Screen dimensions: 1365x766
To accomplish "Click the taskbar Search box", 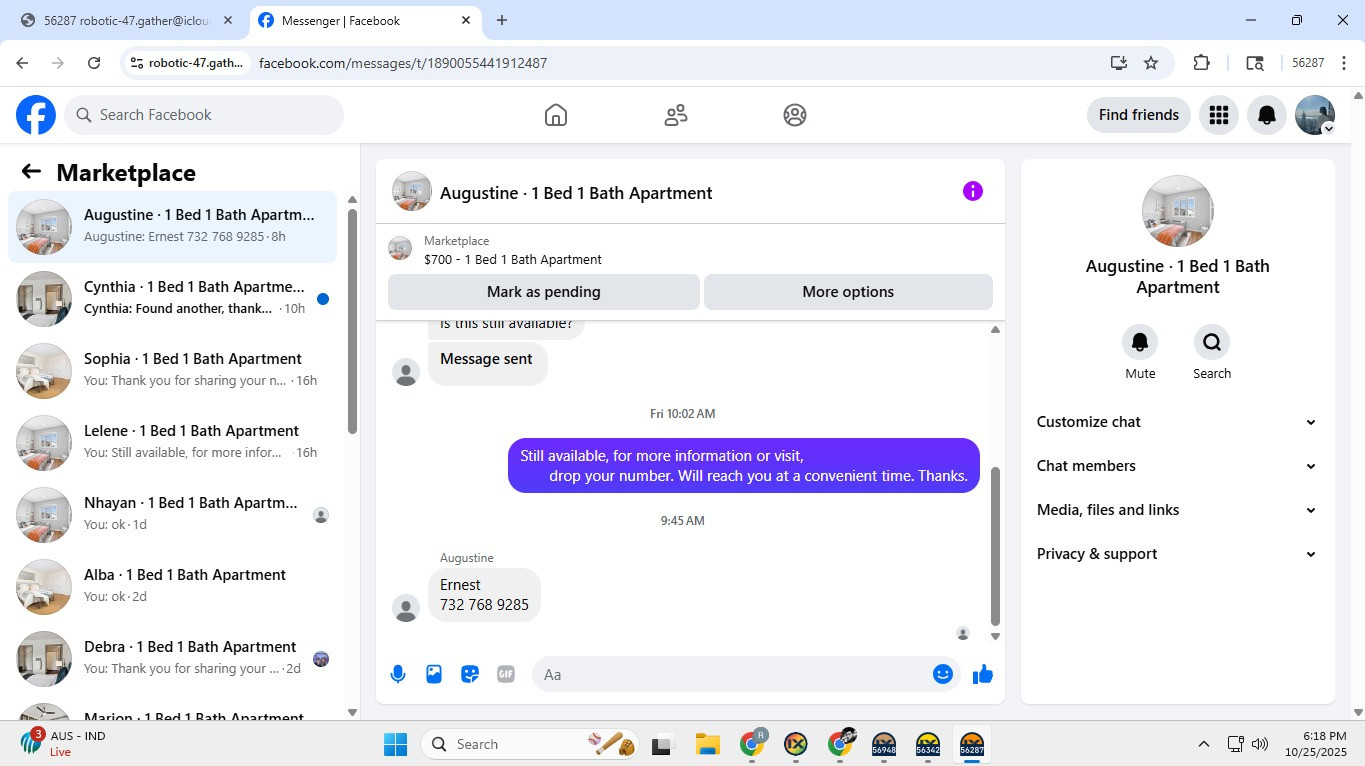I will [x=532, y=744].
